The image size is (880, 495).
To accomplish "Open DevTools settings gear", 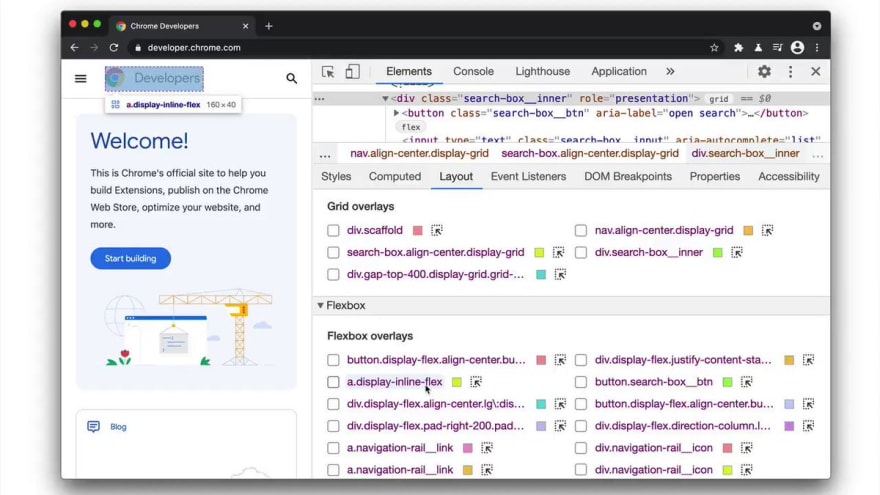I will (764, 72).
